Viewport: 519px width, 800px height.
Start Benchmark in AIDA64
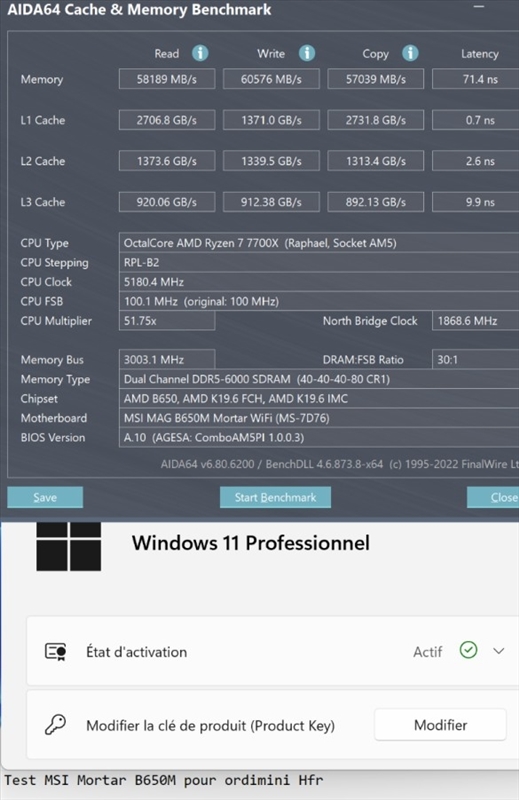(275, 497)
